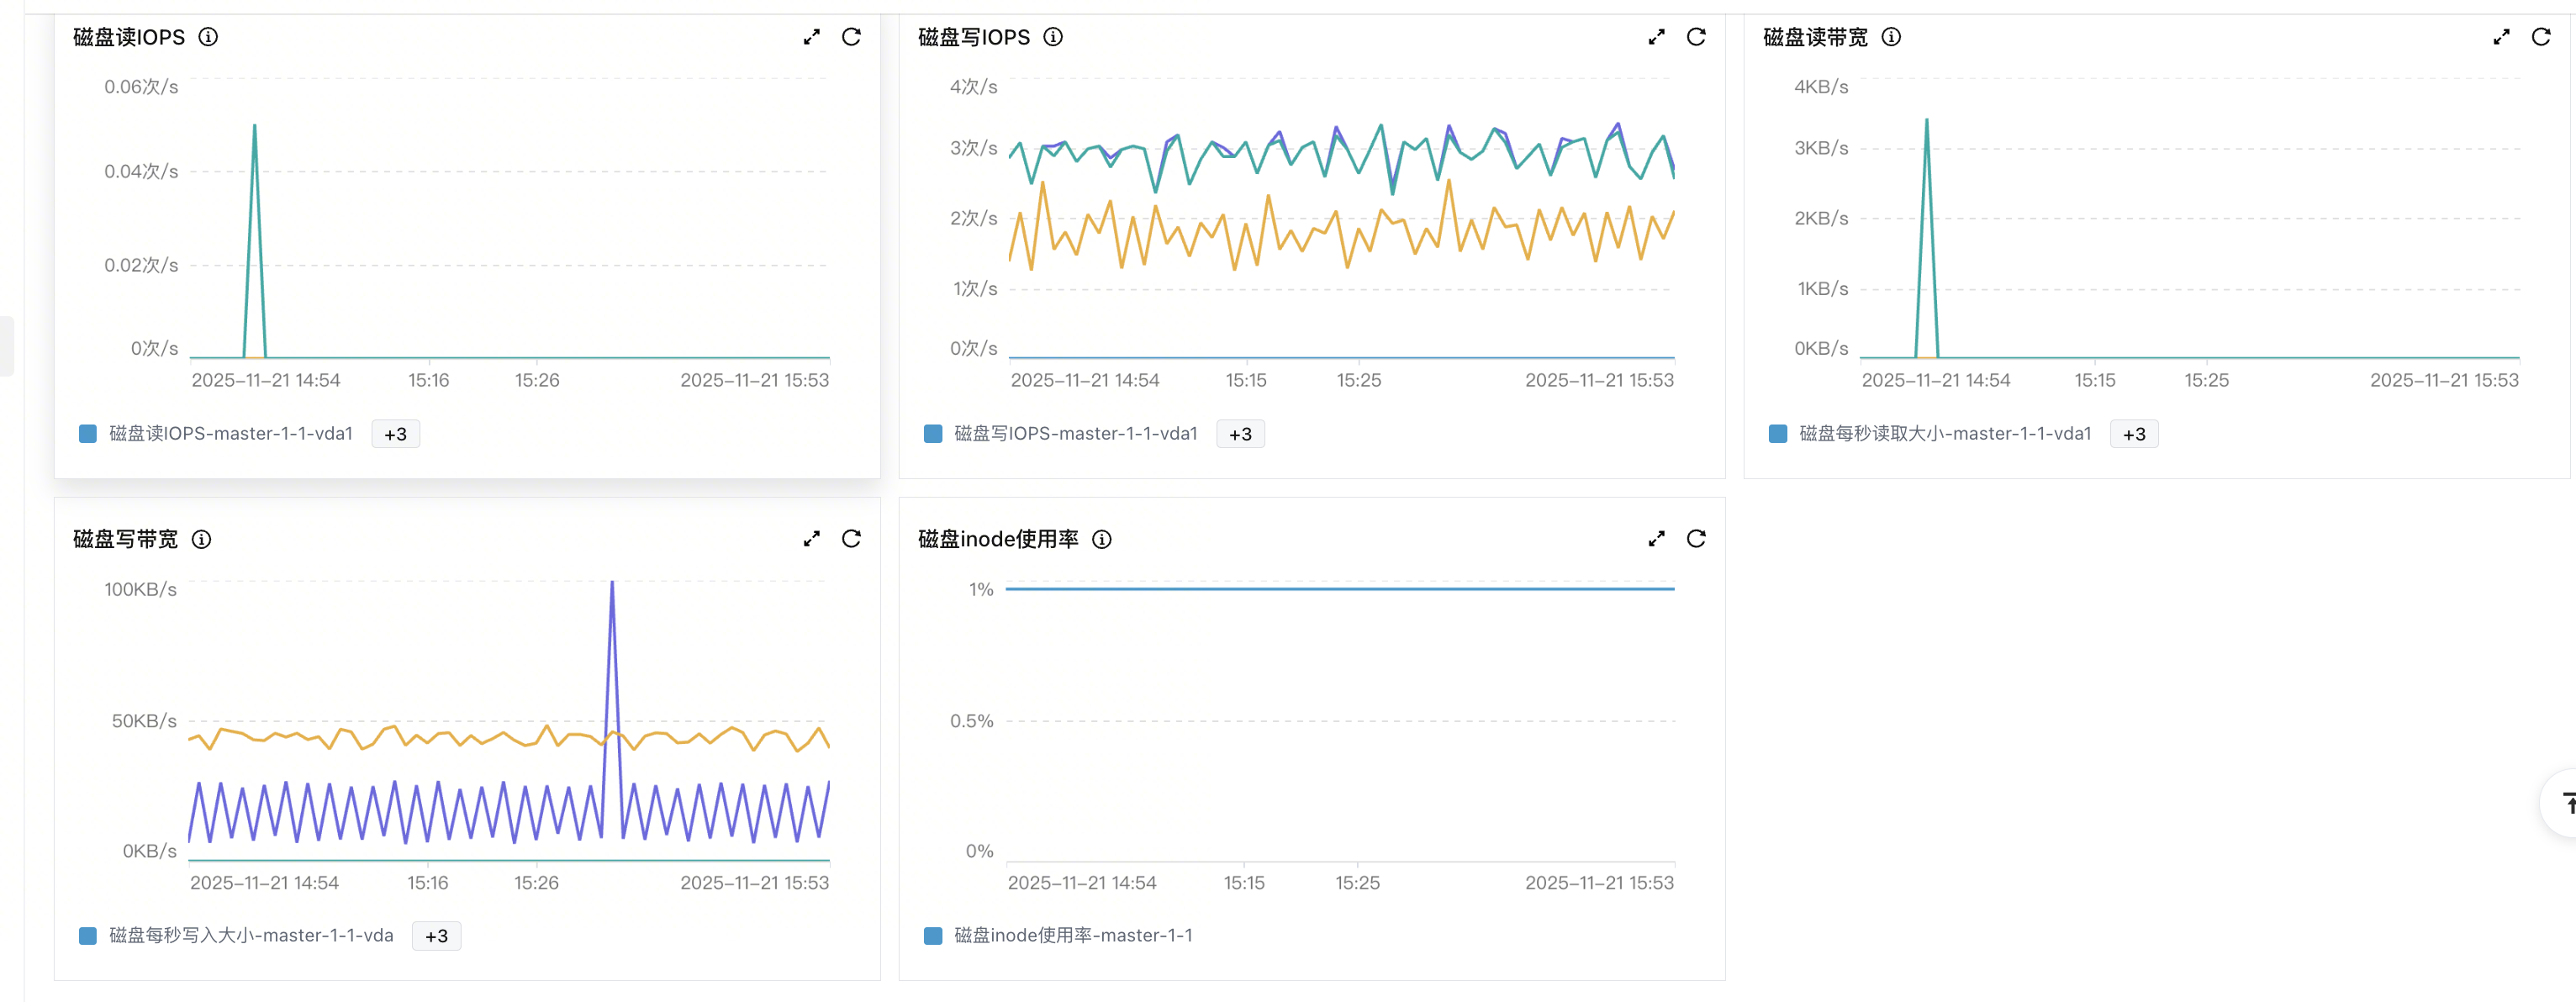Open info tooltip next to 磁盘写带宽 title
2576x1002 pixels.
point(201,539)
